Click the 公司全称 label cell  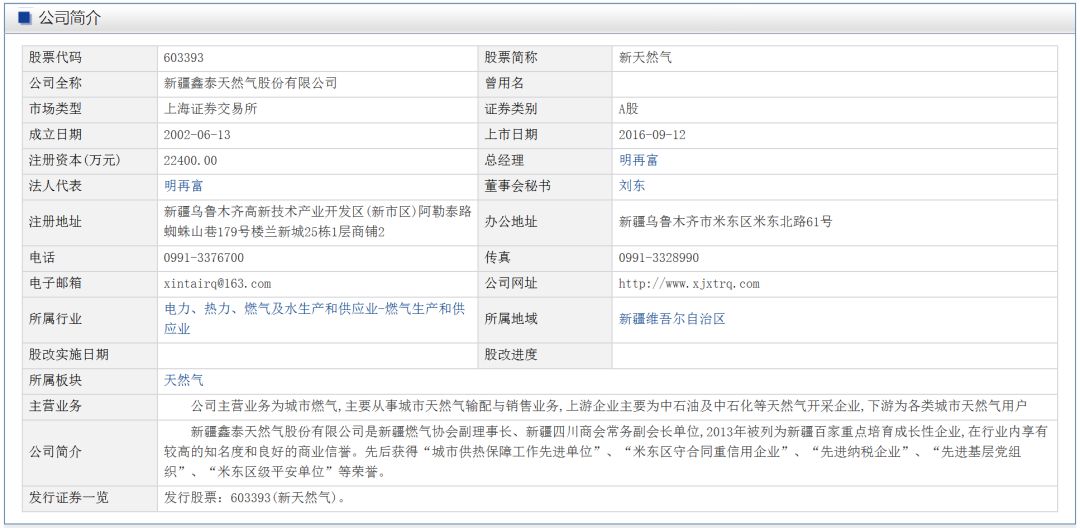90,83
